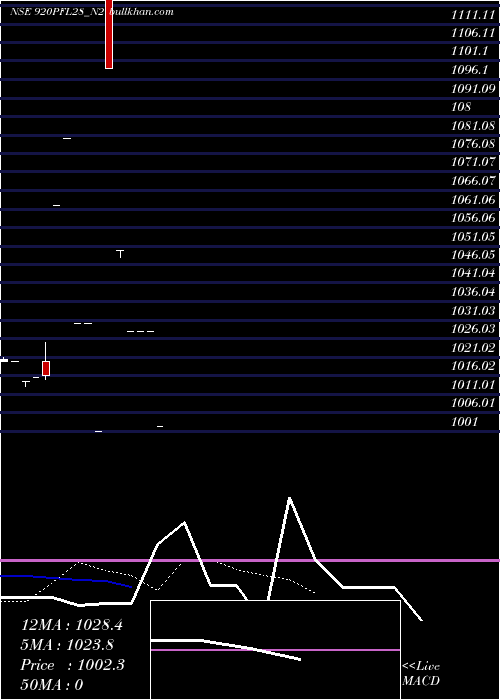
Task: Select the 1036.04 price axis label
Action: pos(473,292)
